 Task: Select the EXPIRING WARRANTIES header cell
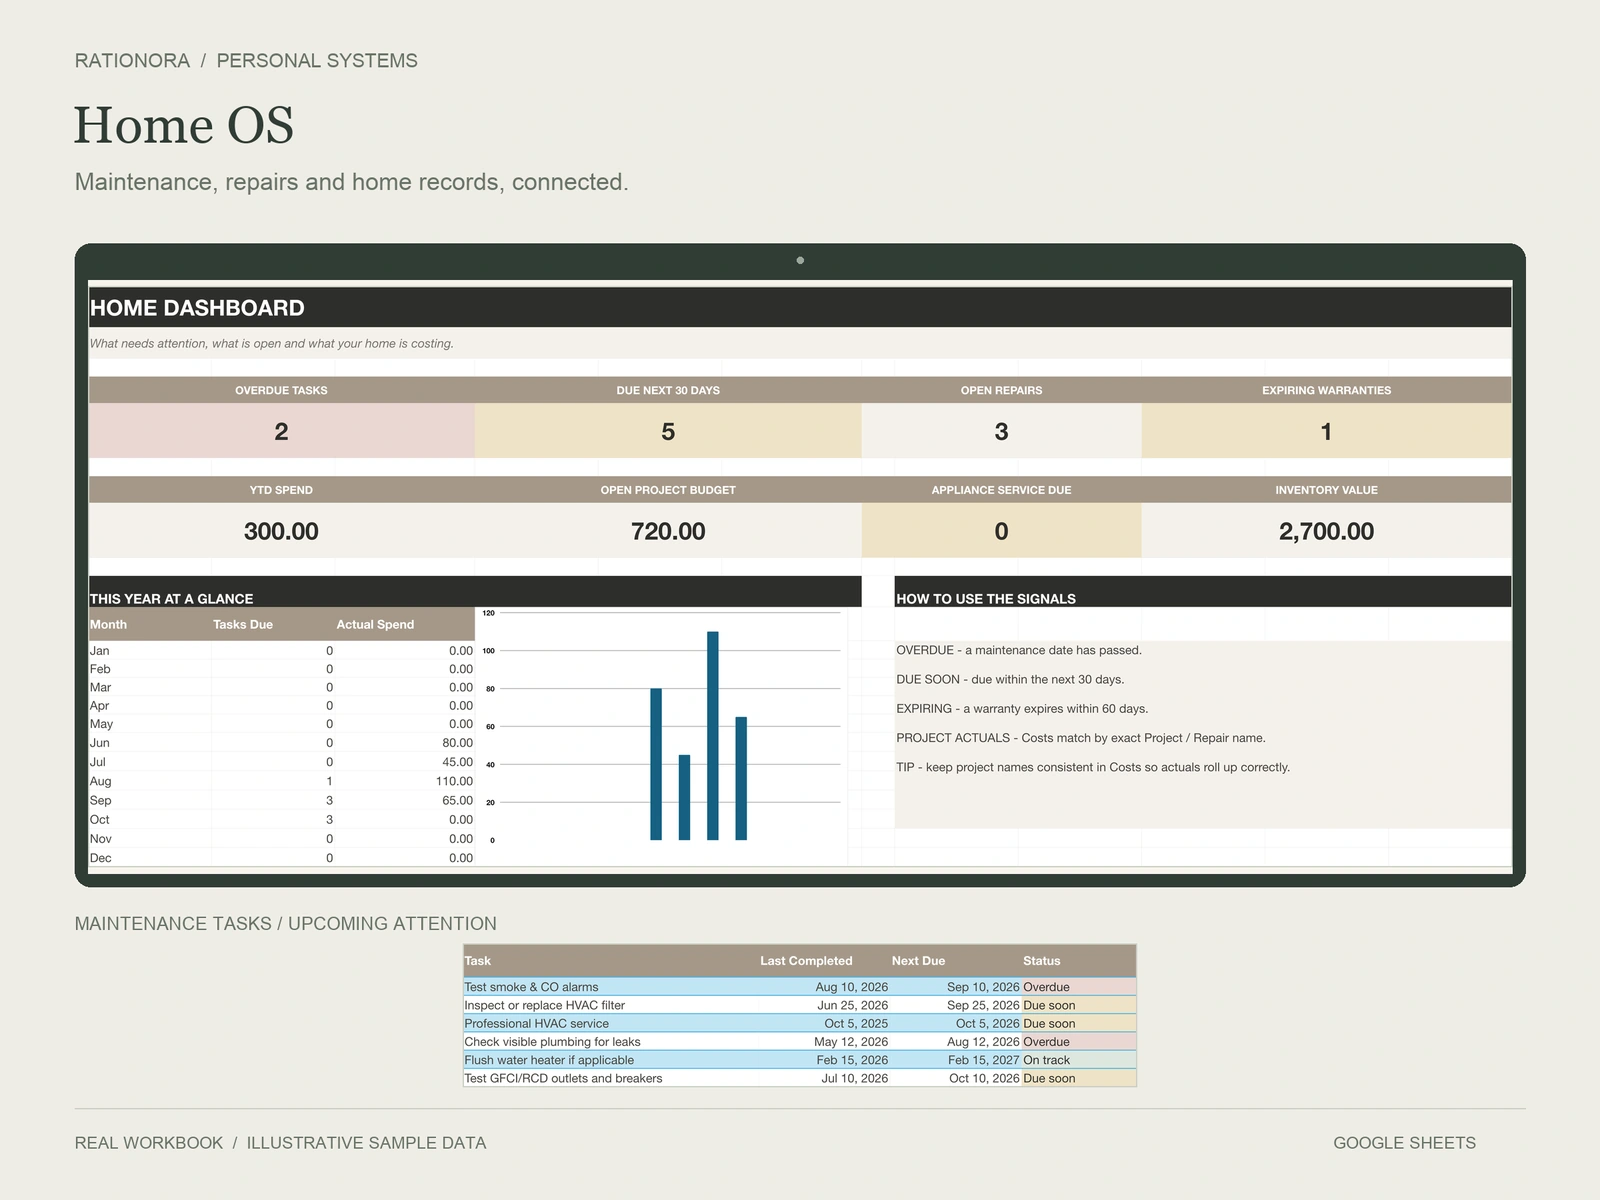[1326, 390]
